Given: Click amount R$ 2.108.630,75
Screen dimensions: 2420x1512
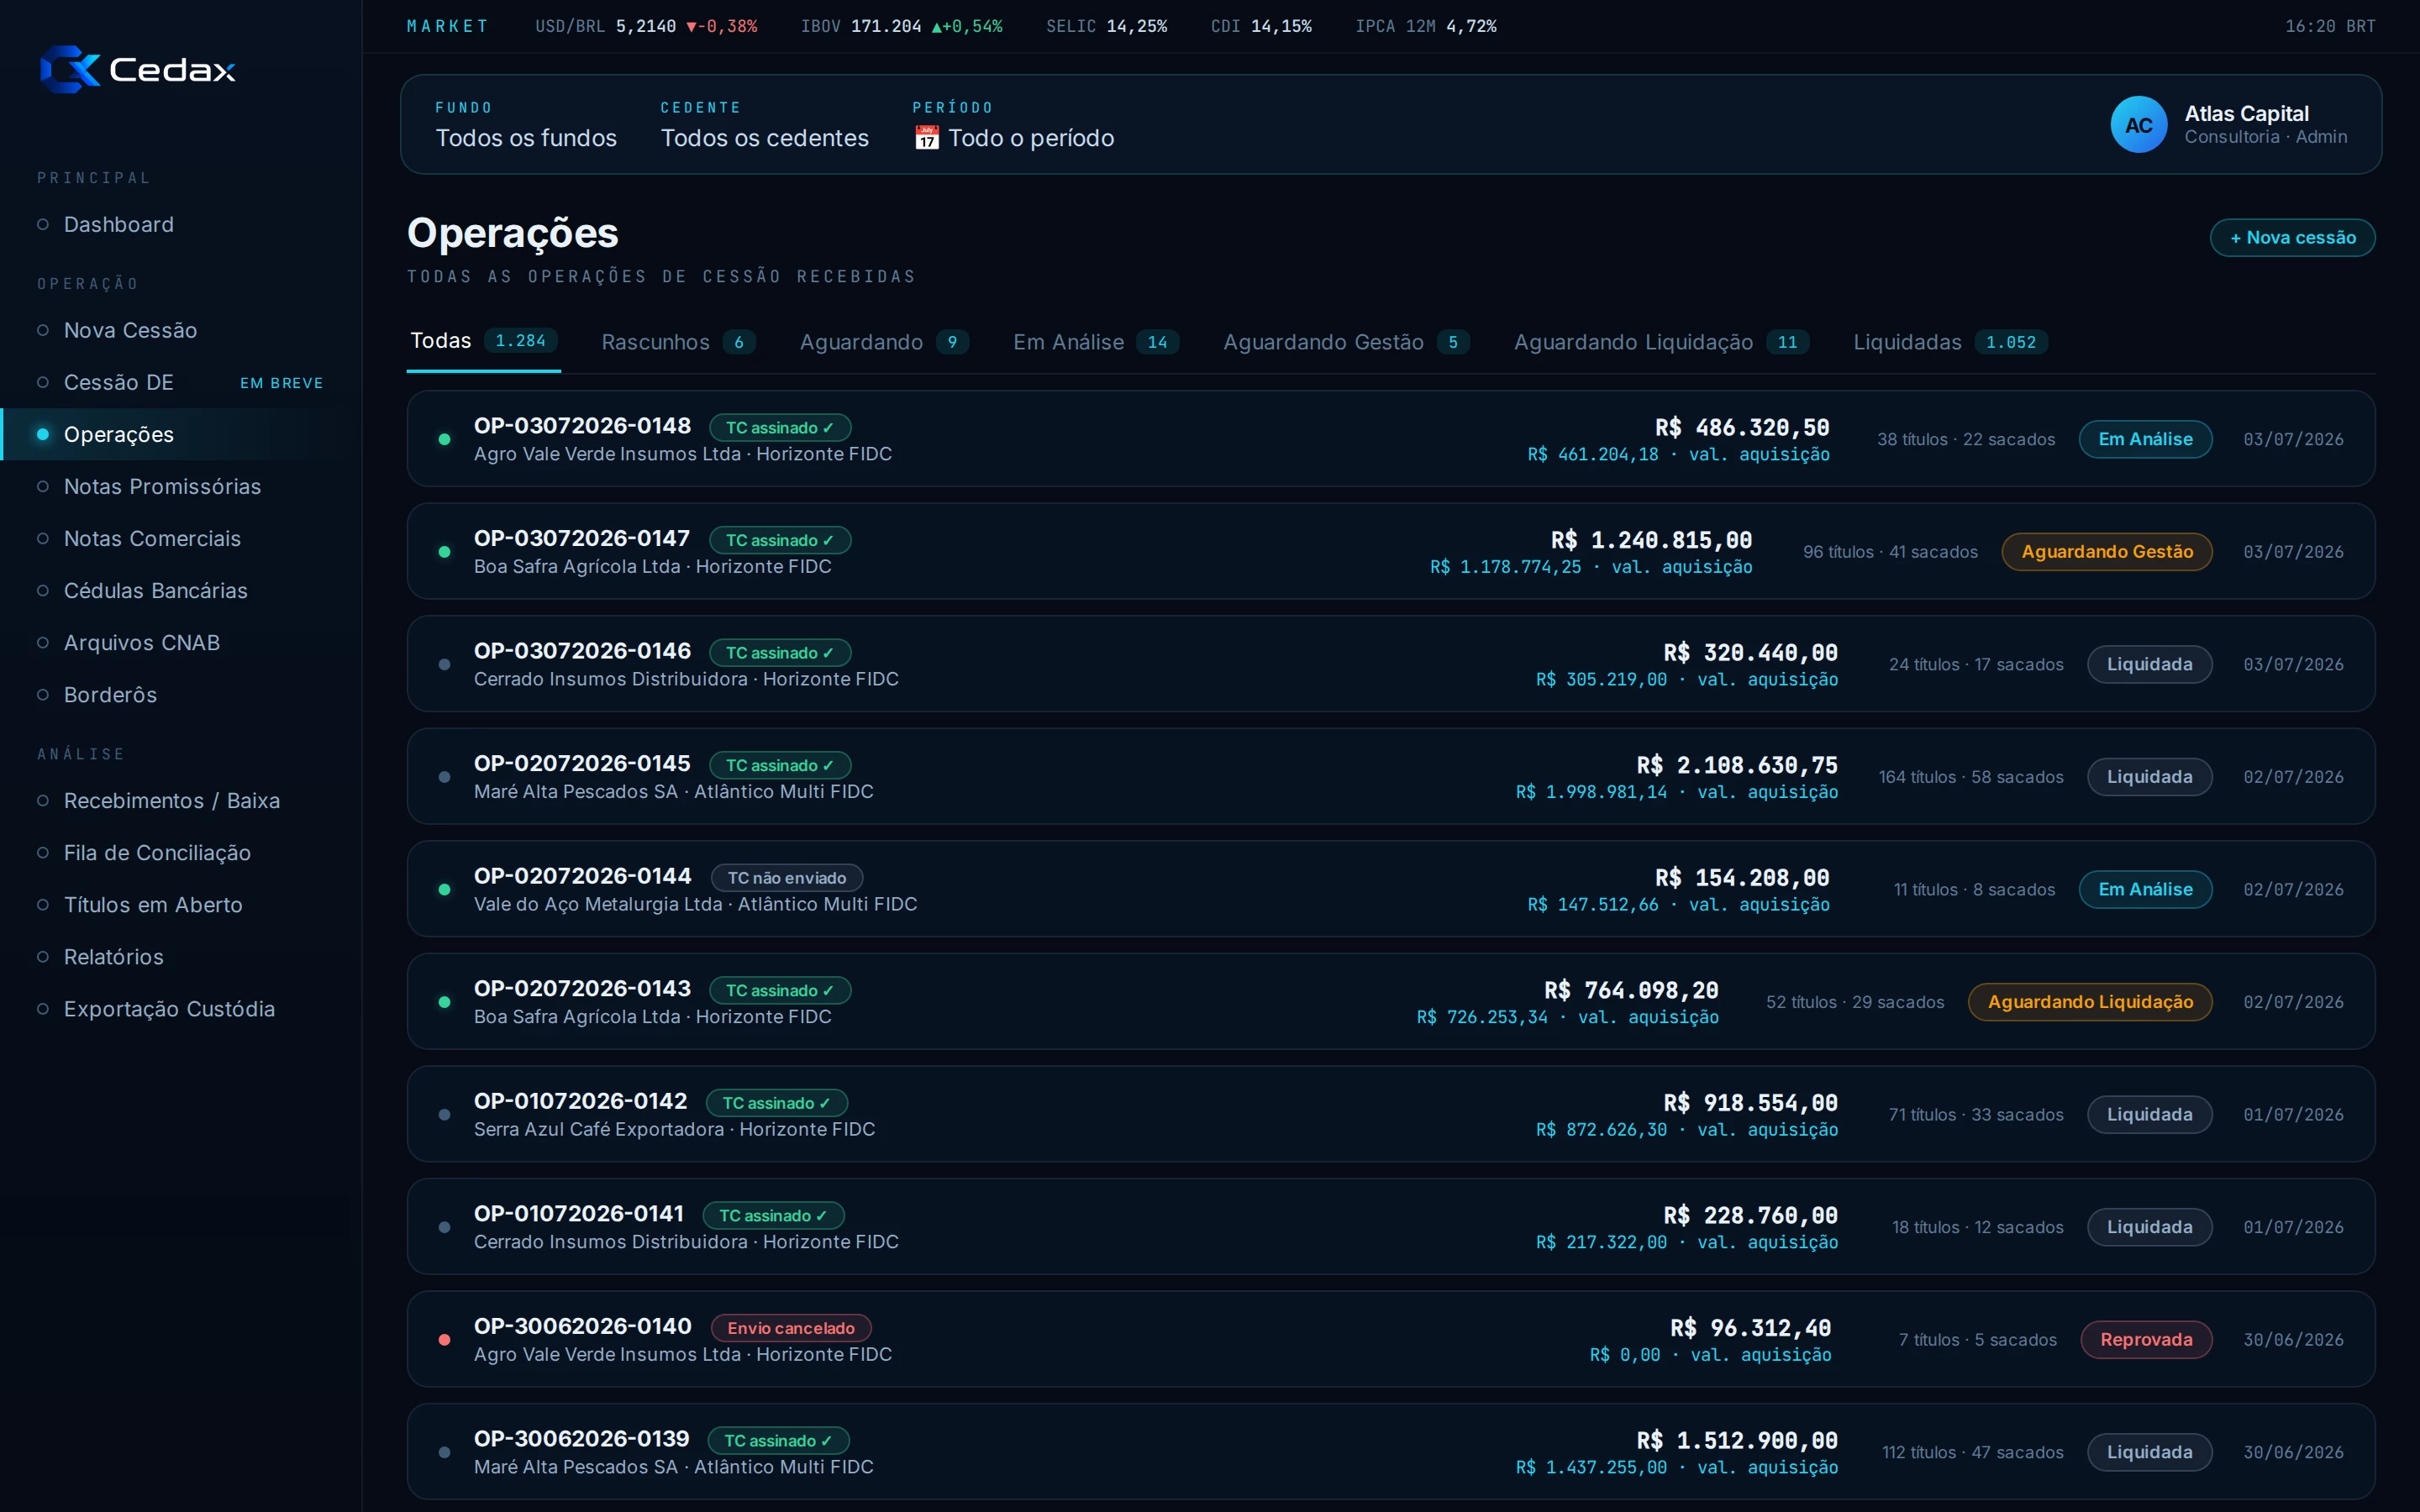Looking at the screenshot, I should point(1737,765).
